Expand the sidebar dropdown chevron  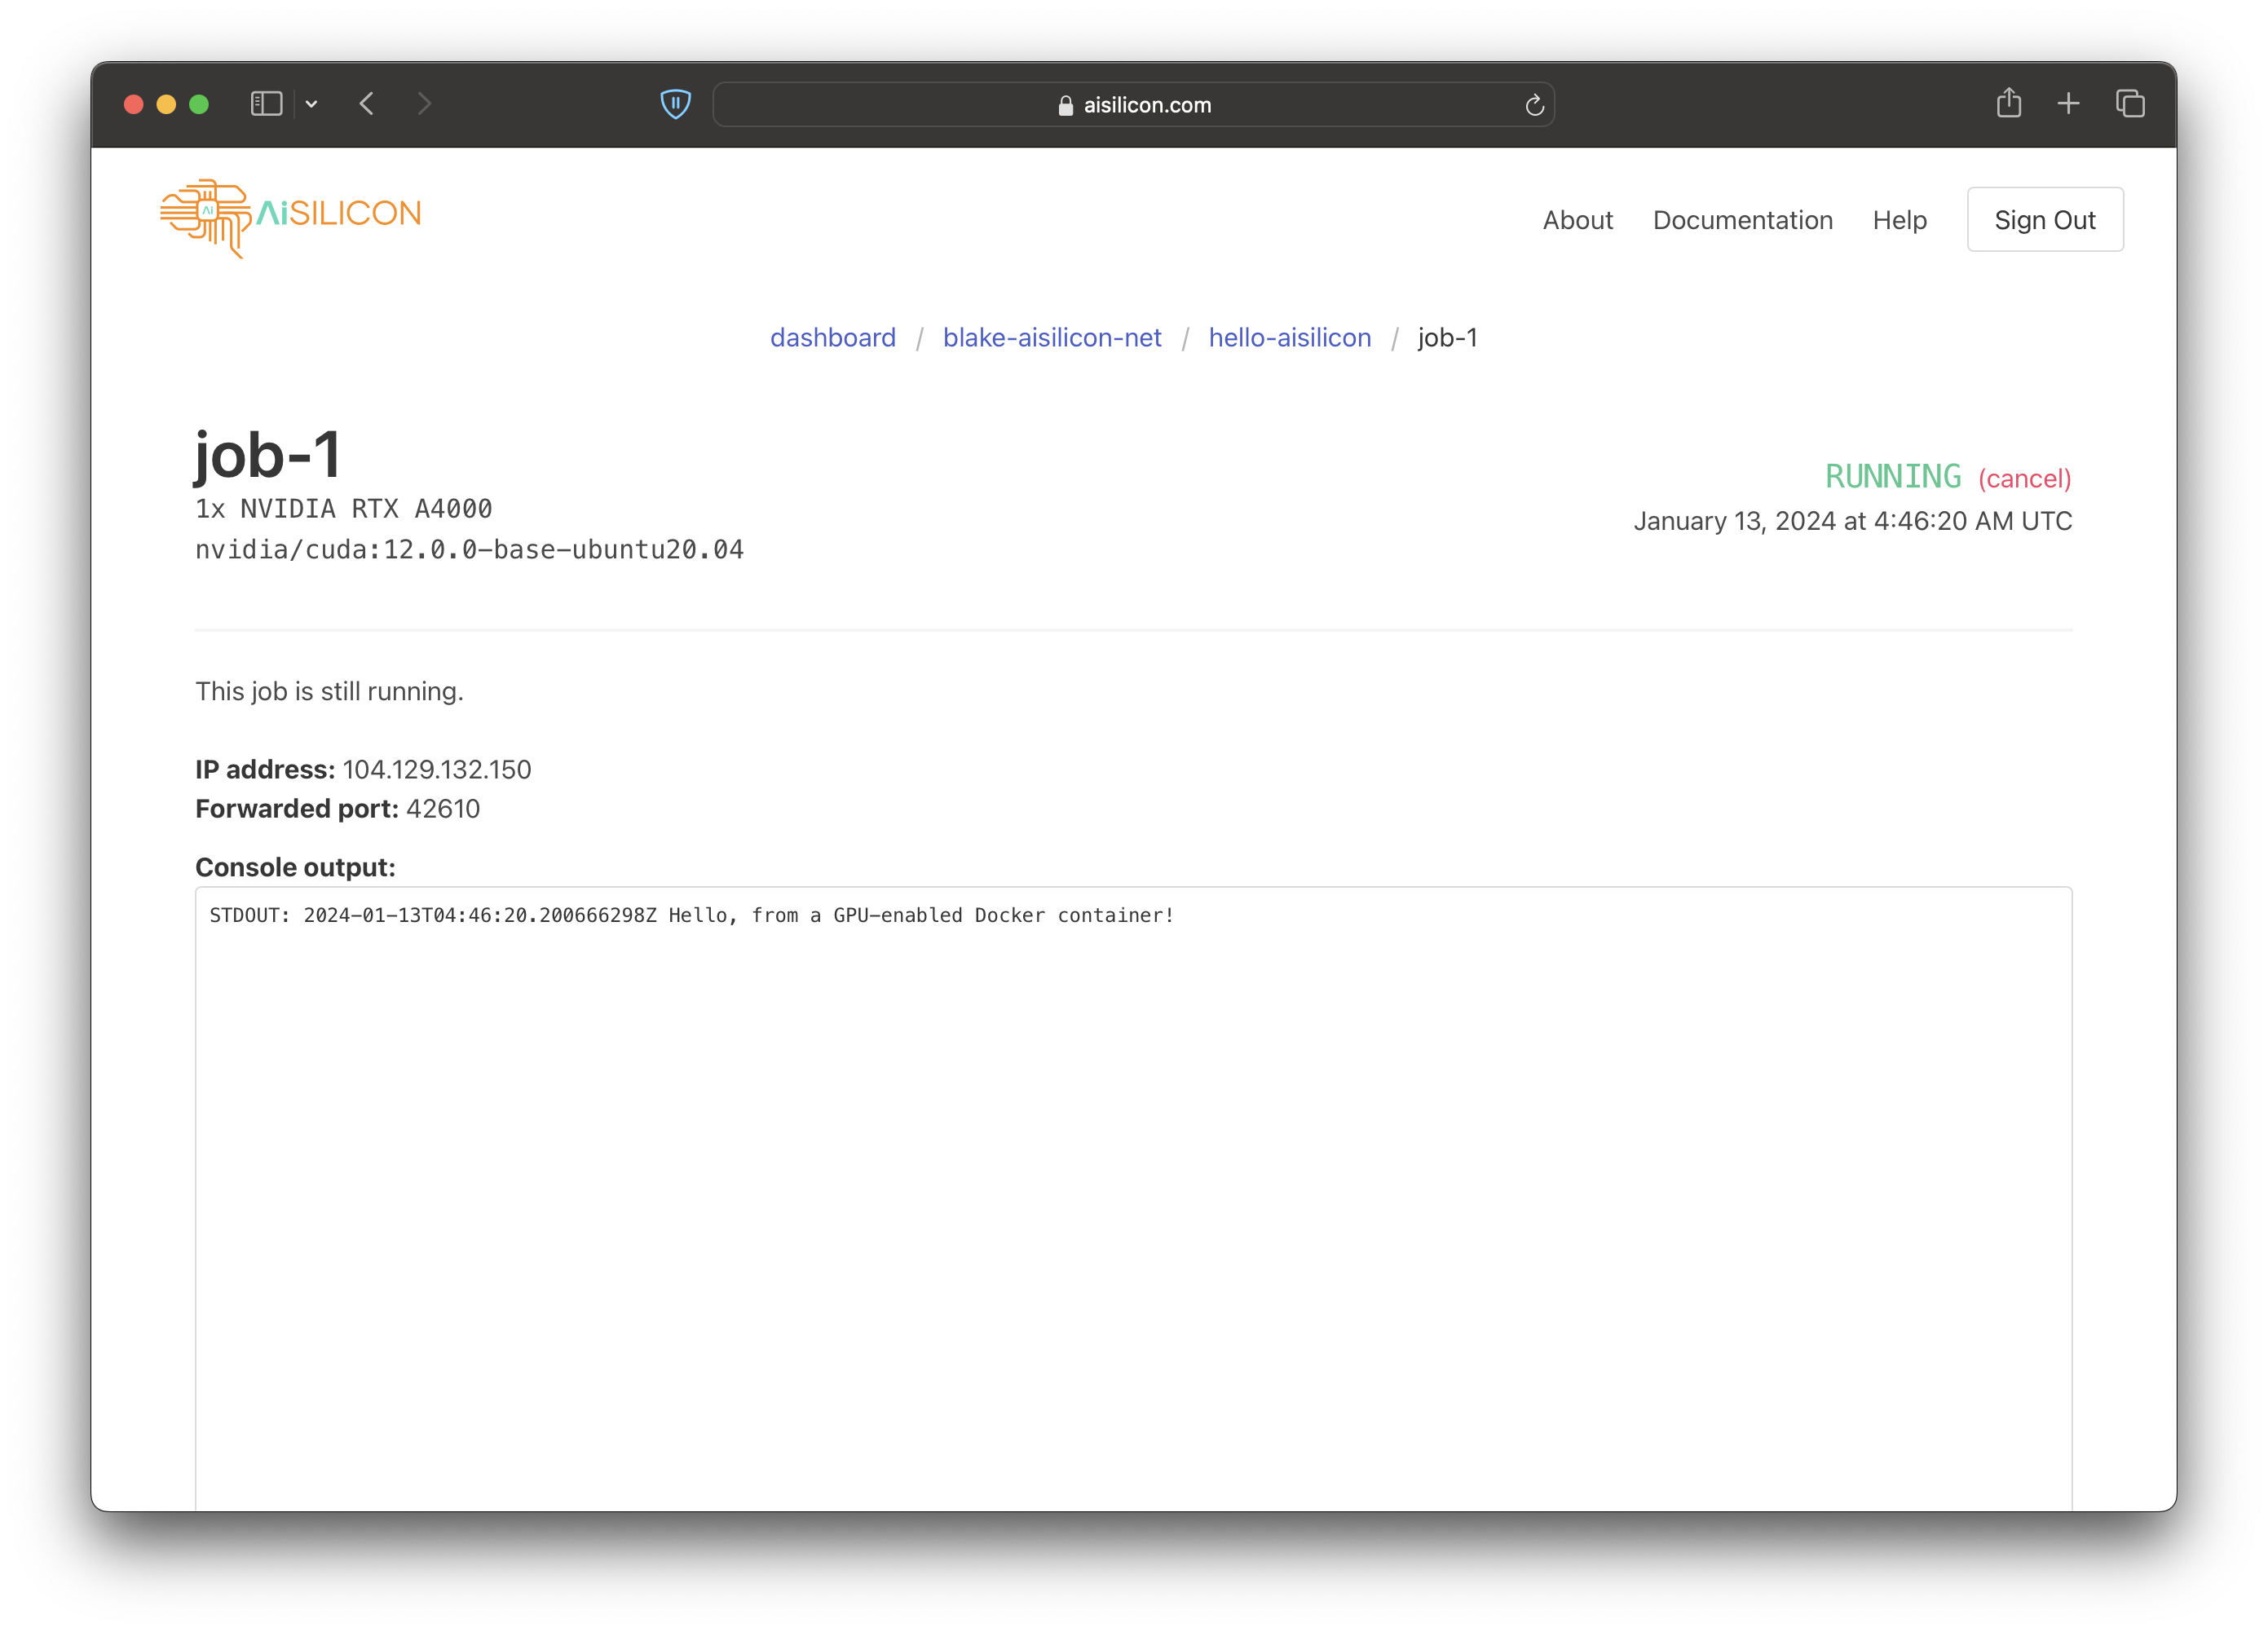click(x=312, y=104)
